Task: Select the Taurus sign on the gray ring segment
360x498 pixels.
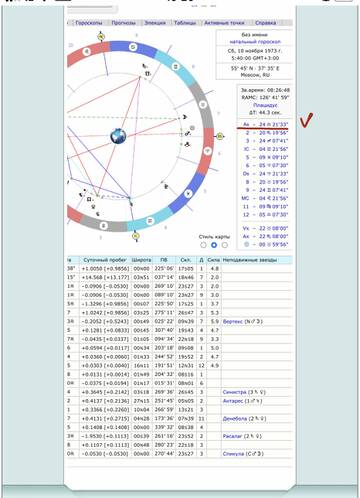Action: coord(203,105)
